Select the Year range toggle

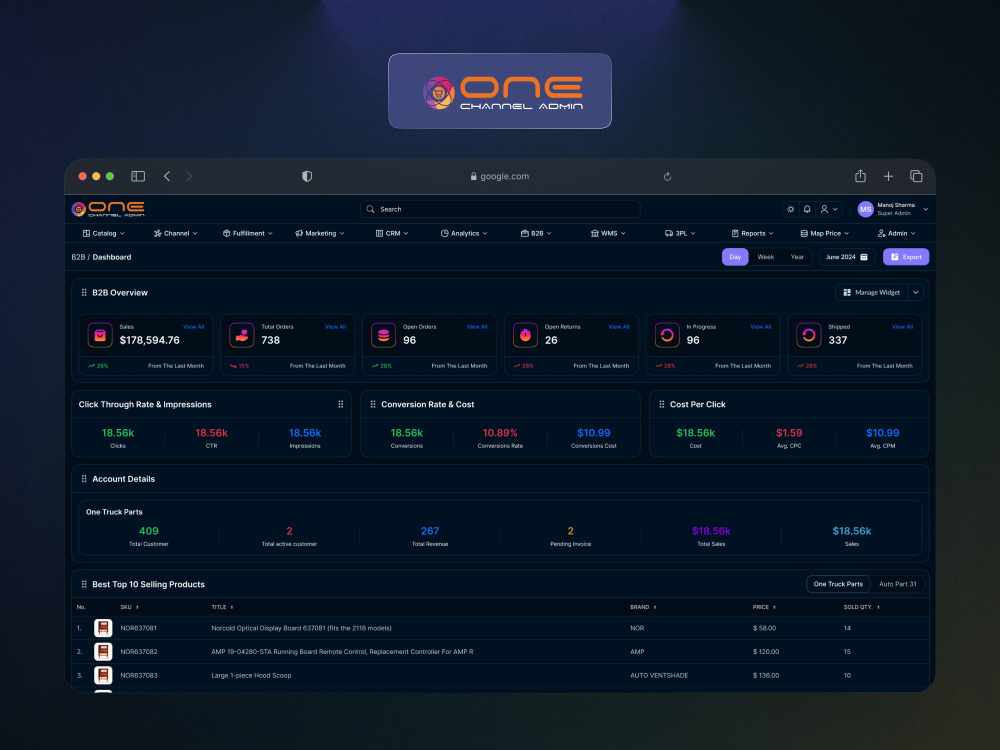click(797, 257)
